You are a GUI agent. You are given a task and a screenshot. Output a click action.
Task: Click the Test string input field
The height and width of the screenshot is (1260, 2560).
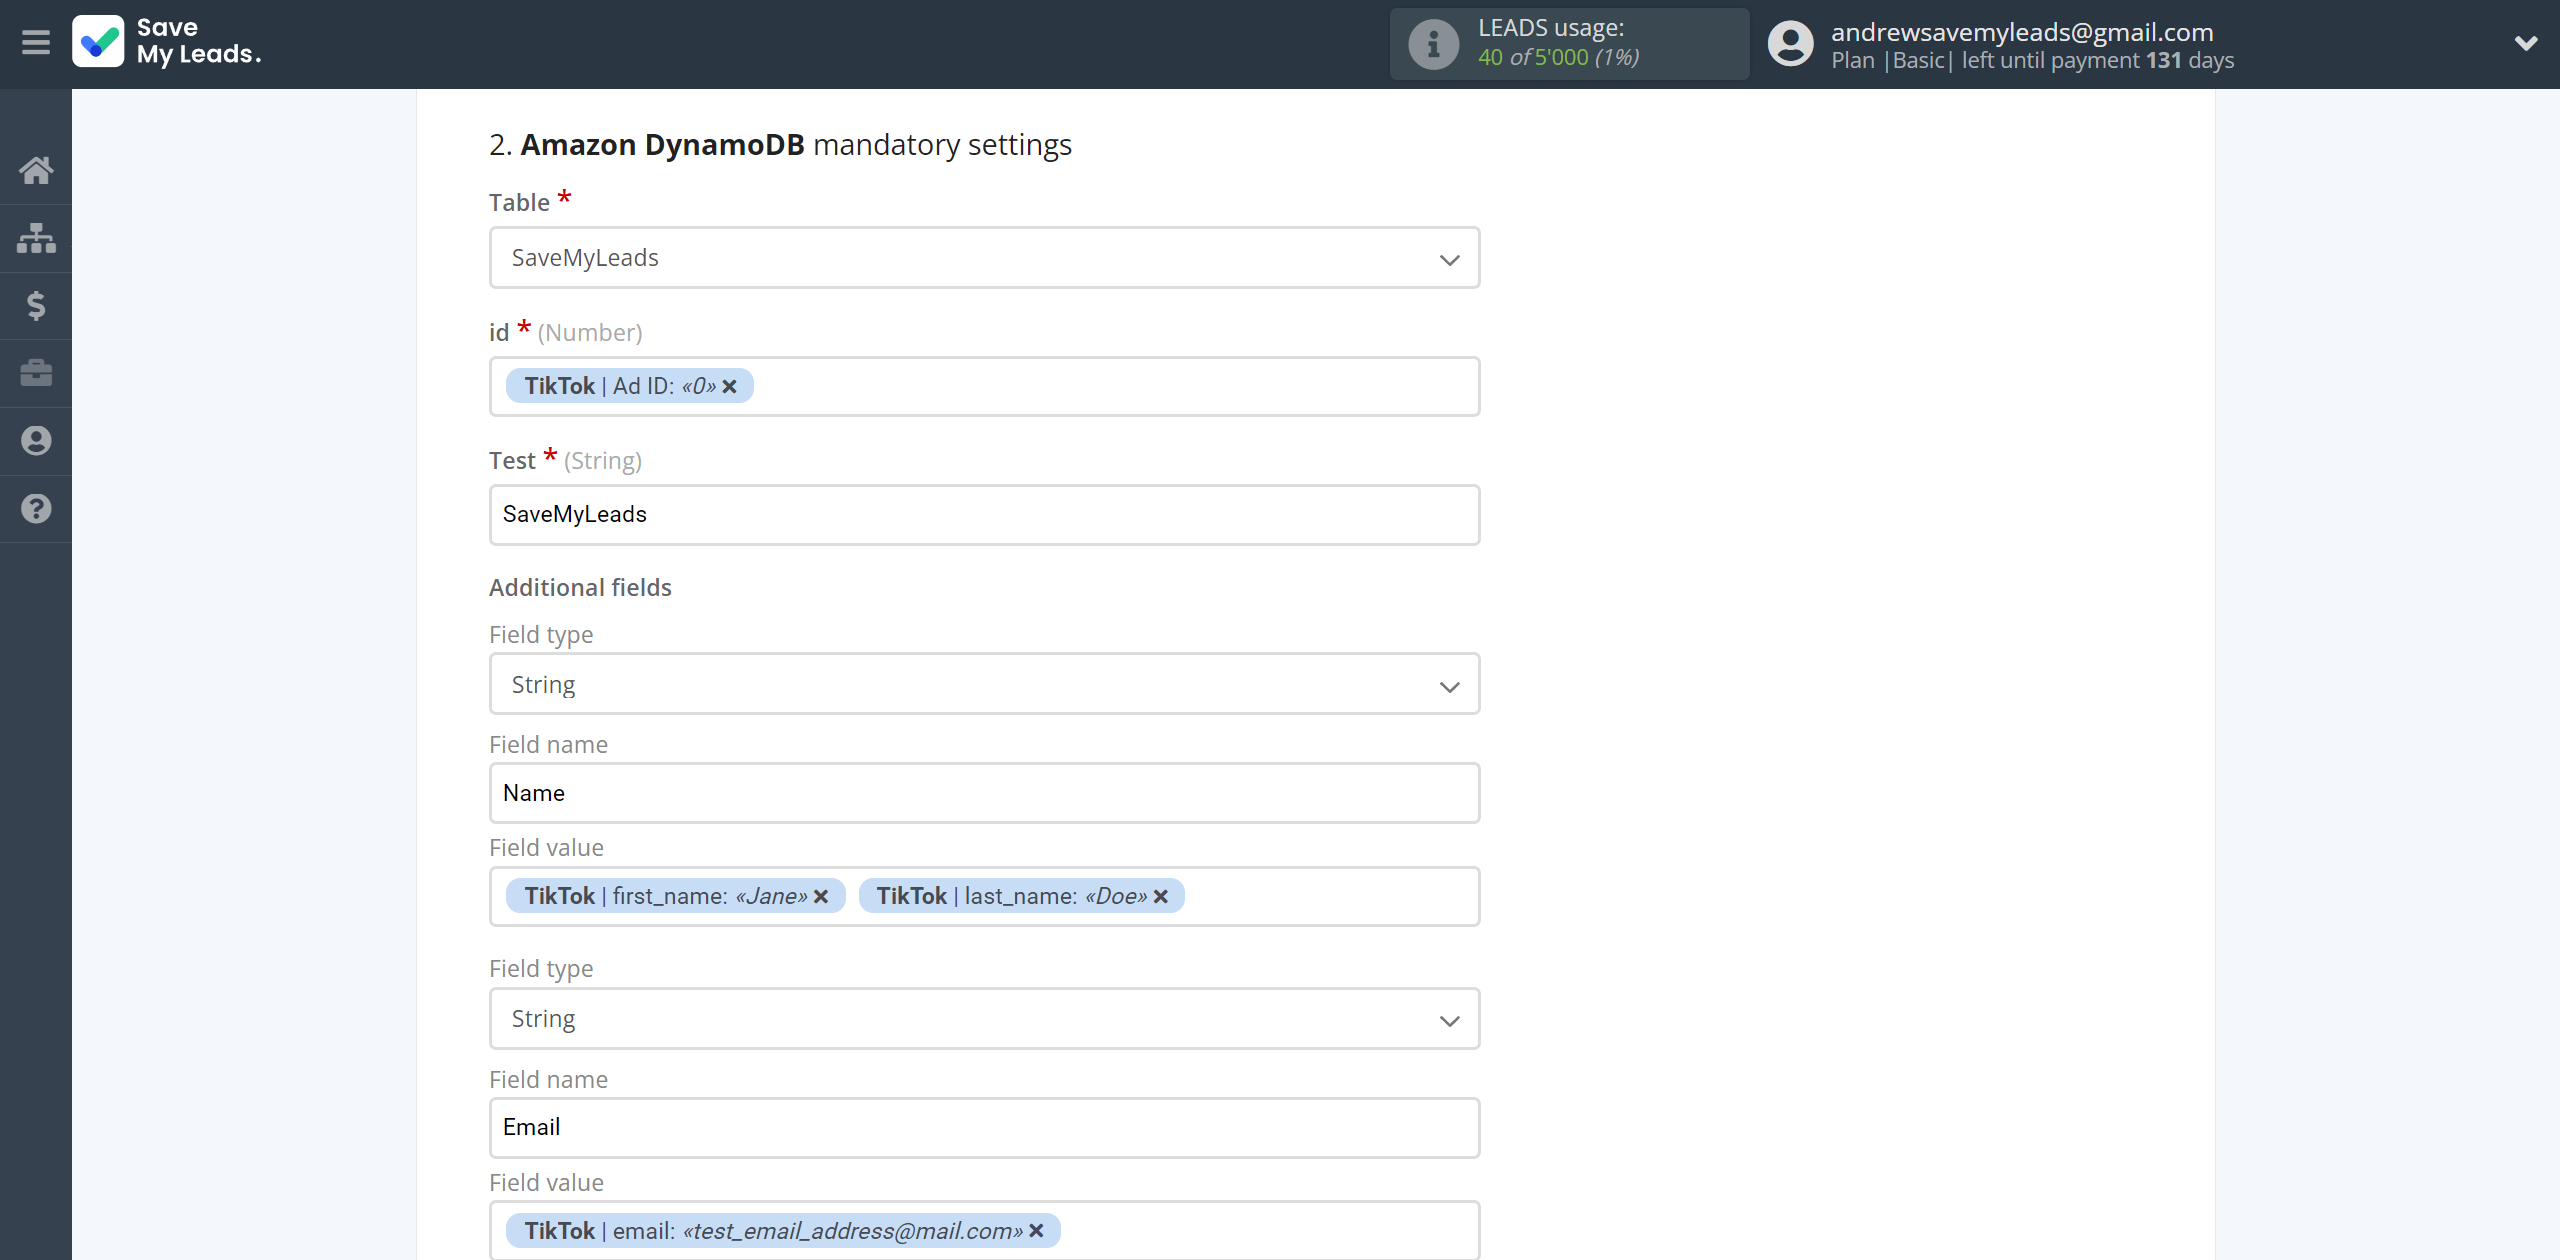click(984, 515)
